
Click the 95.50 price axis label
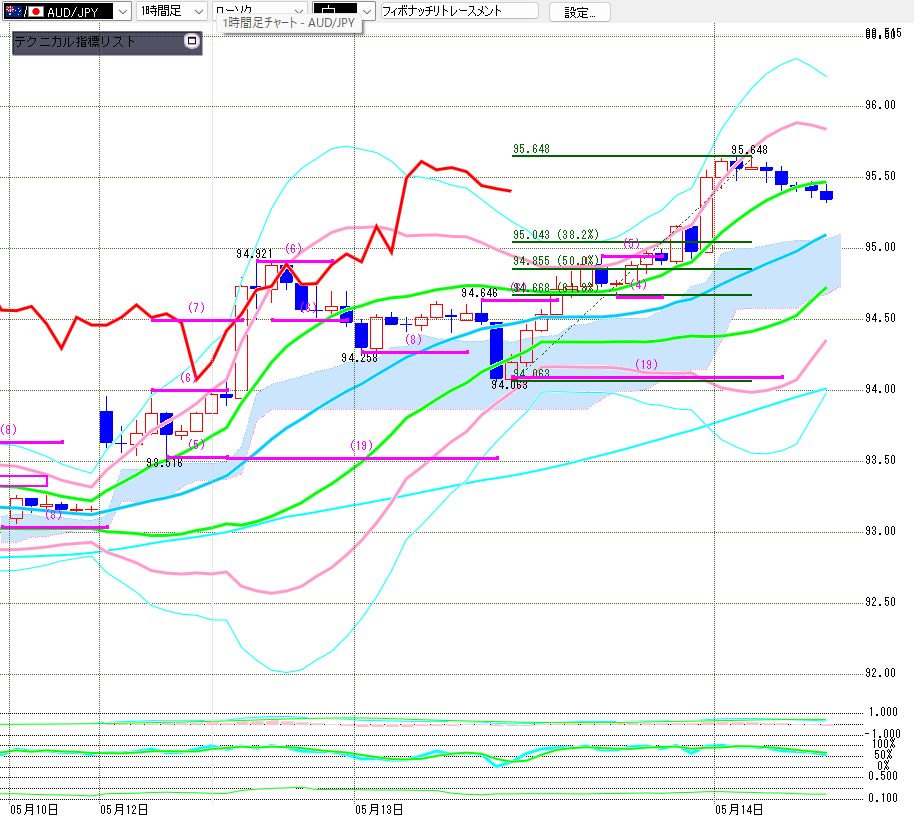pos(880,176)
